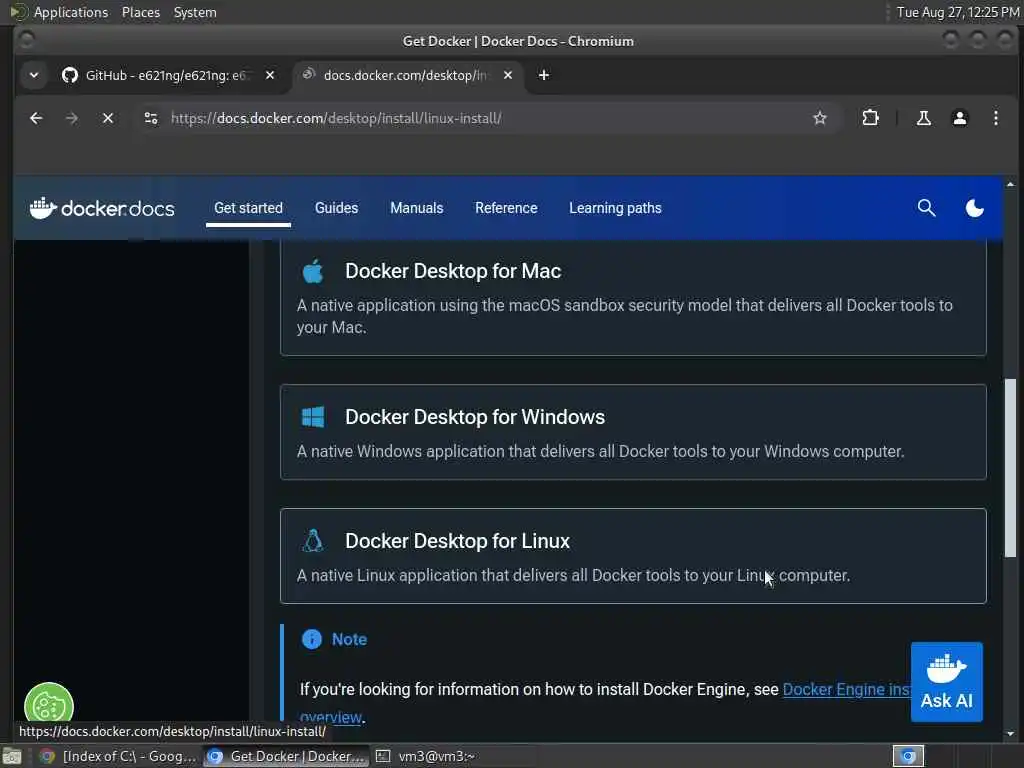Click the show desktop icon in taskbar
This screenshot has height=768, width=1024.
pos(12,756)
